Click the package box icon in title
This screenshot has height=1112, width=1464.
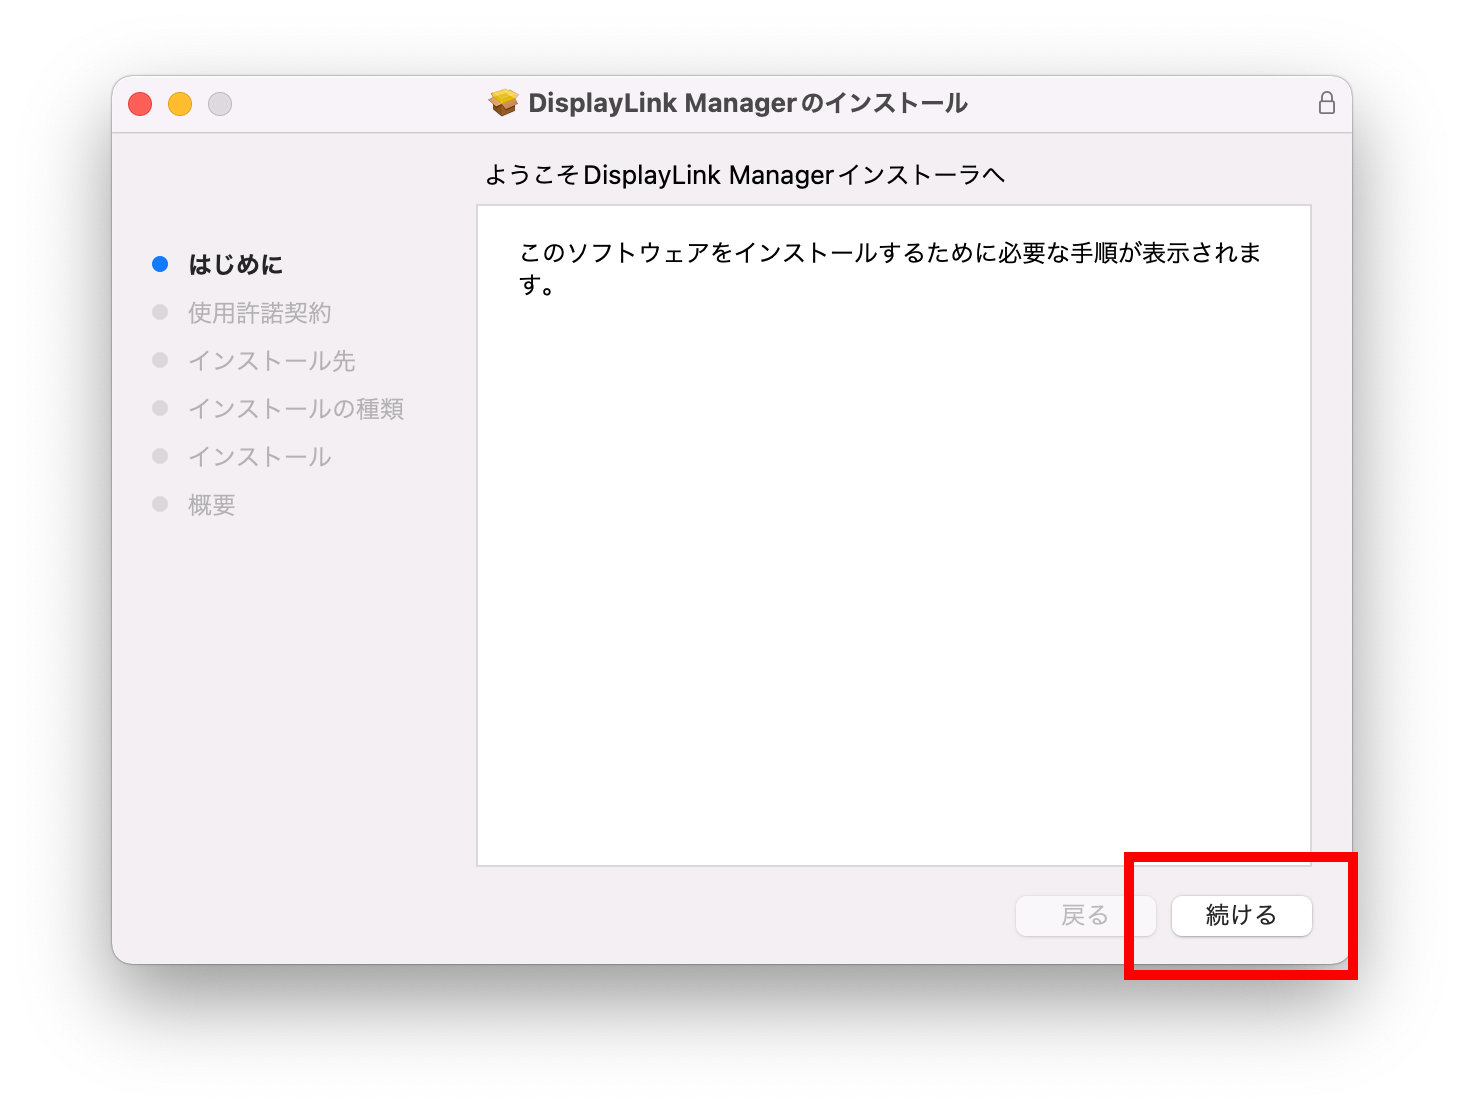504,103
